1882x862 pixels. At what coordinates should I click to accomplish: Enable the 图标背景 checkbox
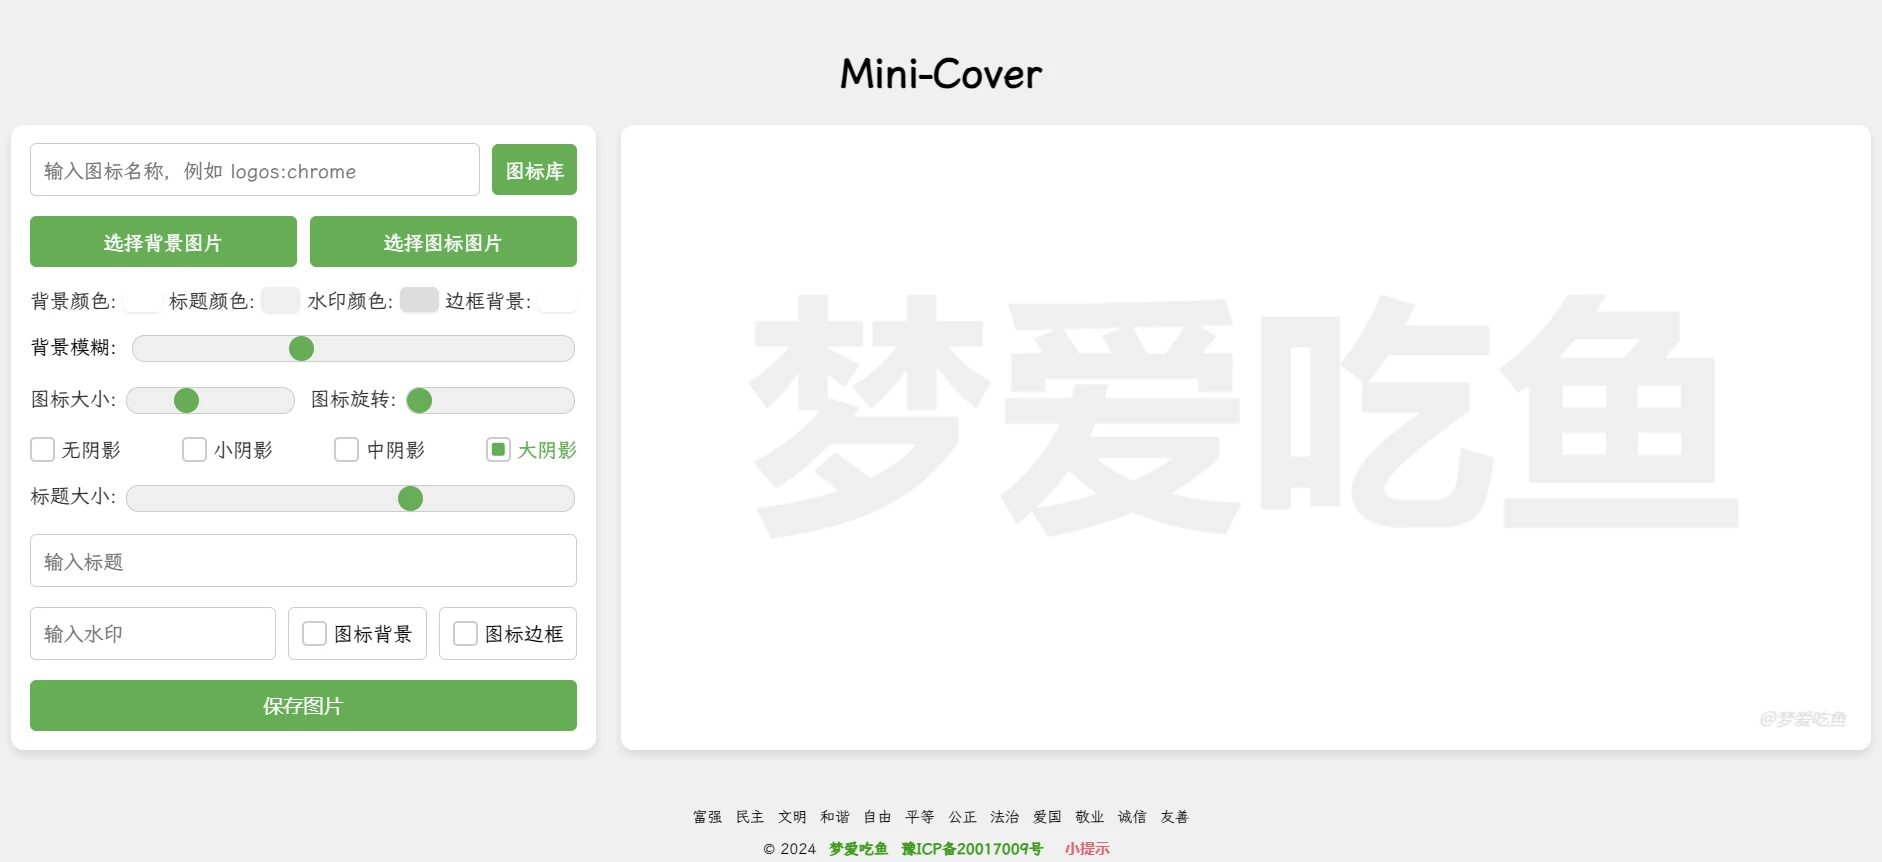(x=315, y=634)
